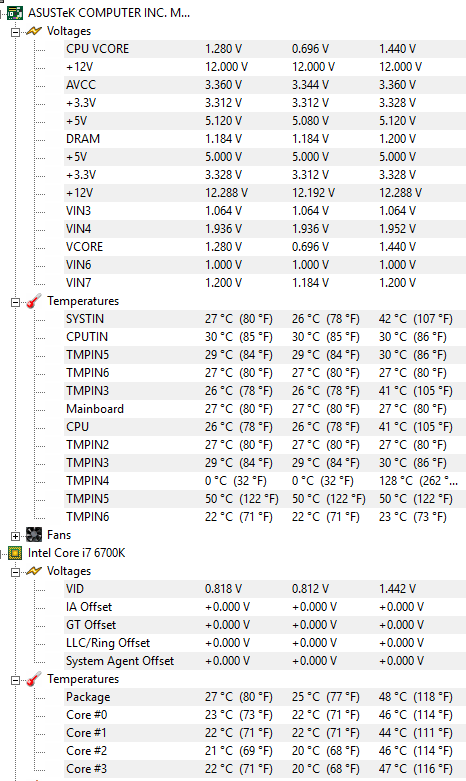This screenshot has width=466, height=781.
Task: Click the 0.812 V VID minimum value
Action: pos(310,589)
